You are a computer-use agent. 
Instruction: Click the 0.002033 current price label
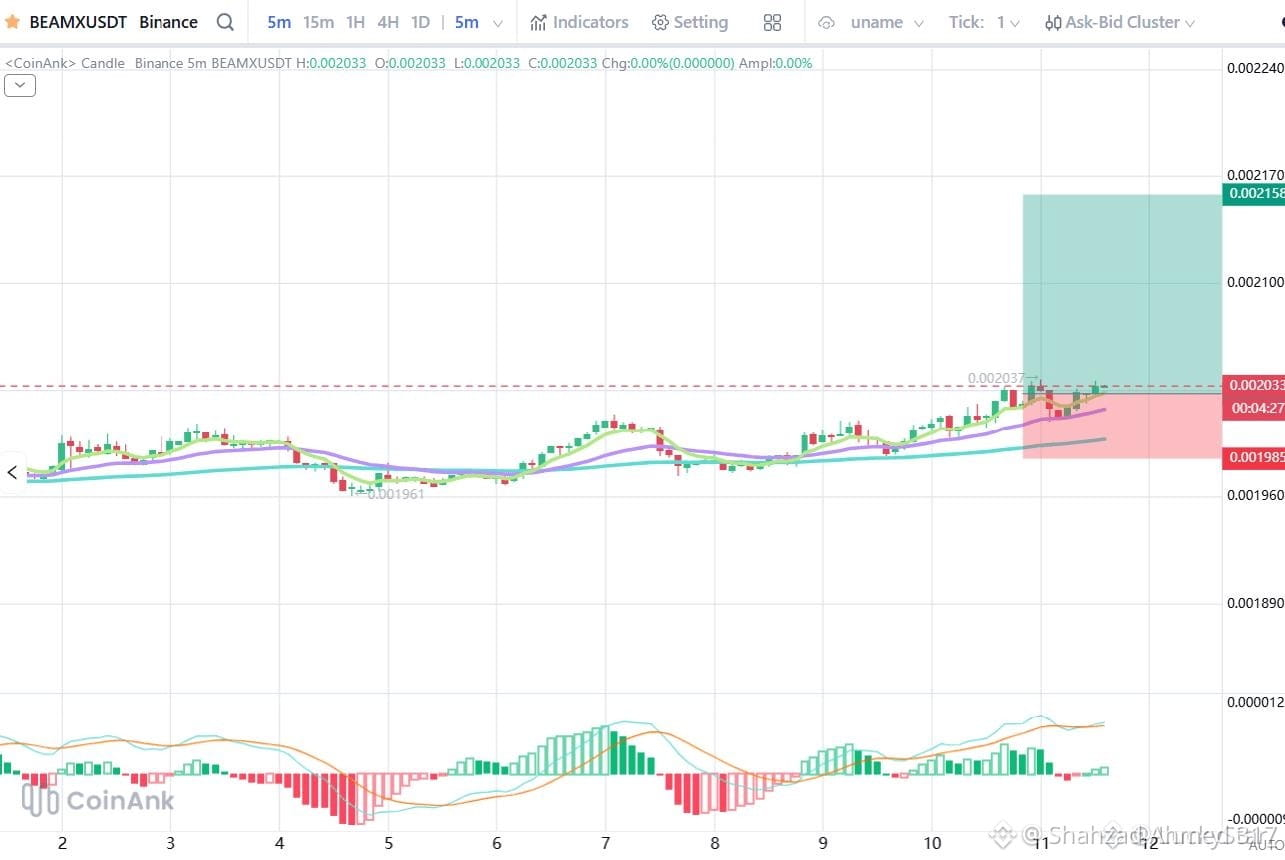pyautogui.click(x=1254, y=385)
